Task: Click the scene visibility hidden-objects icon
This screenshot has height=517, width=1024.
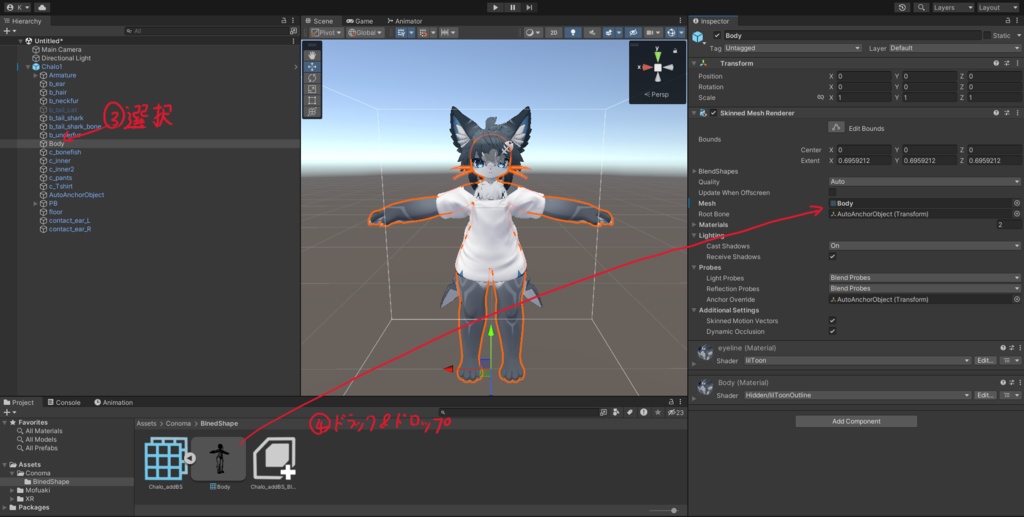Action: 632,32
